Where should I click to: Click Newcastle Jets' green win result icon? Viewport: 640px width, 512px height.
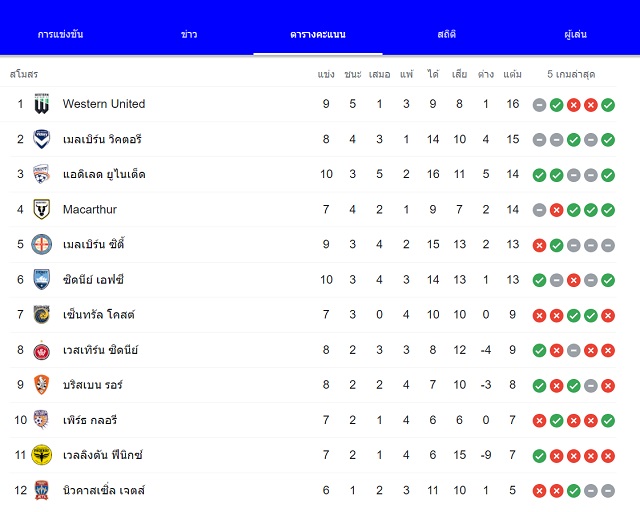(x=573, y=491)
